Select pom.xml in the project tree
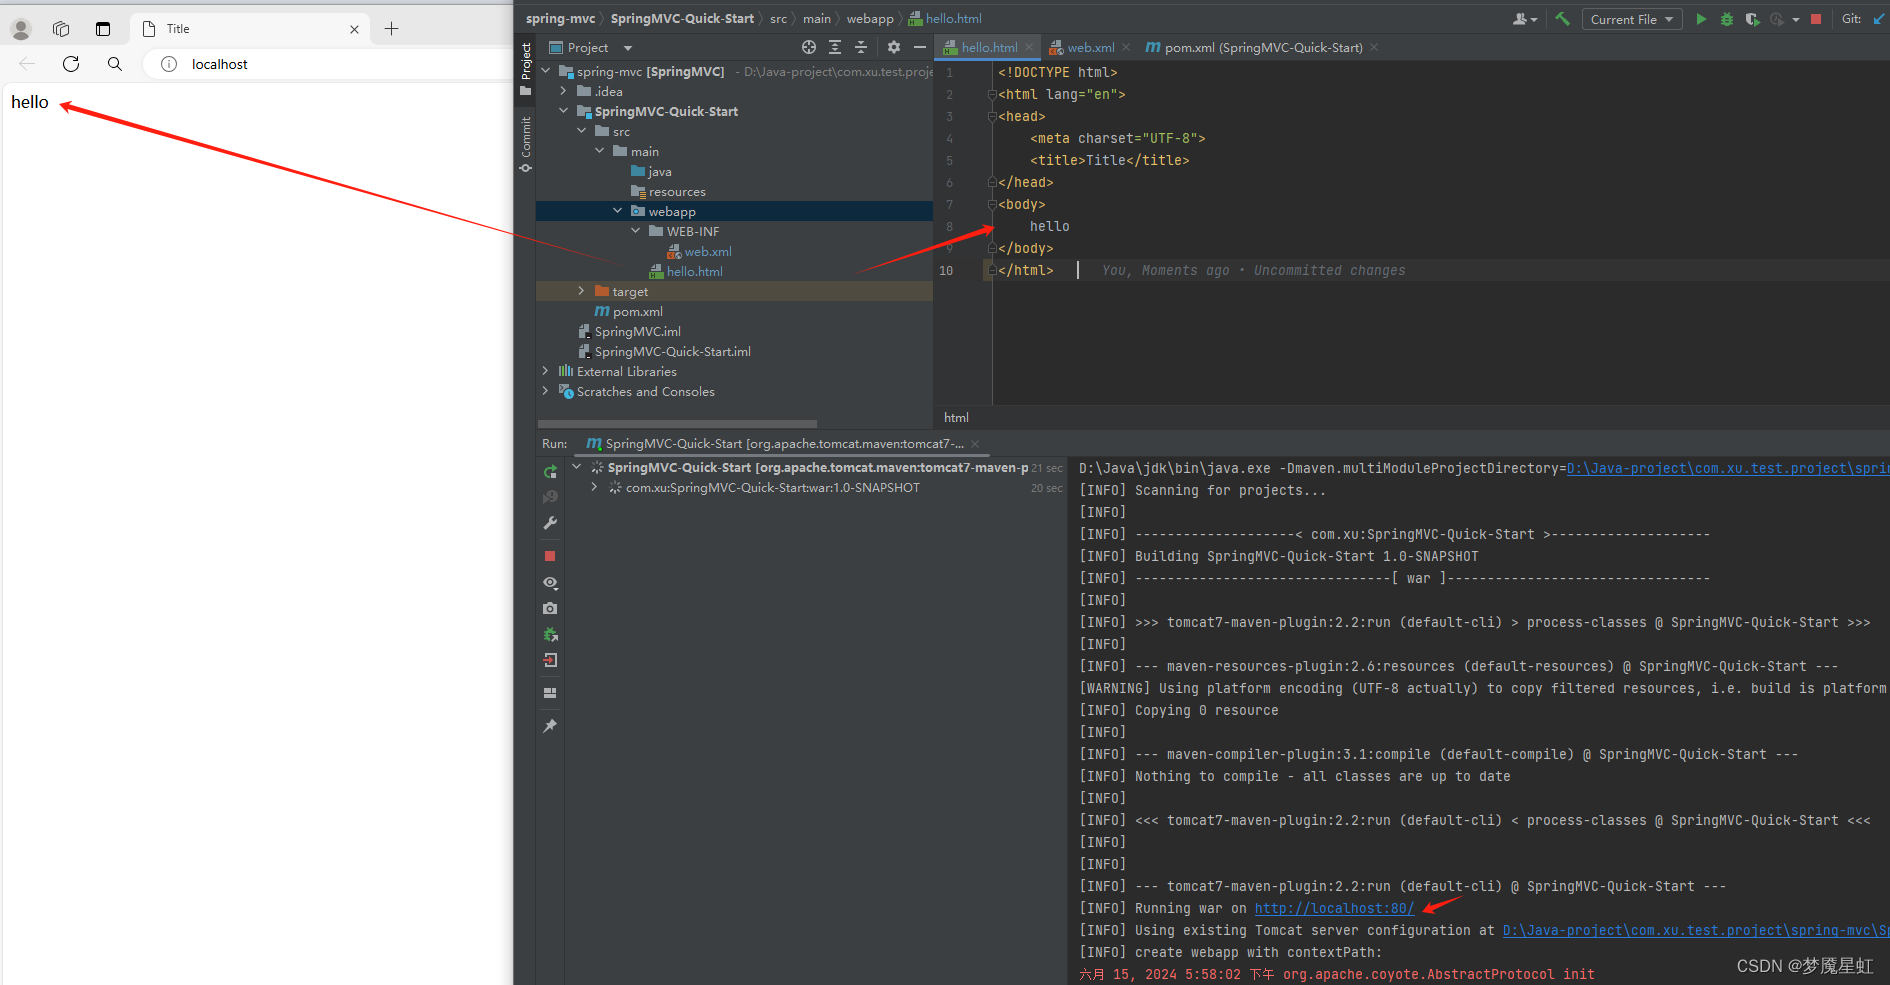The width and height of the screenshot is (1890, 985). 629,311
